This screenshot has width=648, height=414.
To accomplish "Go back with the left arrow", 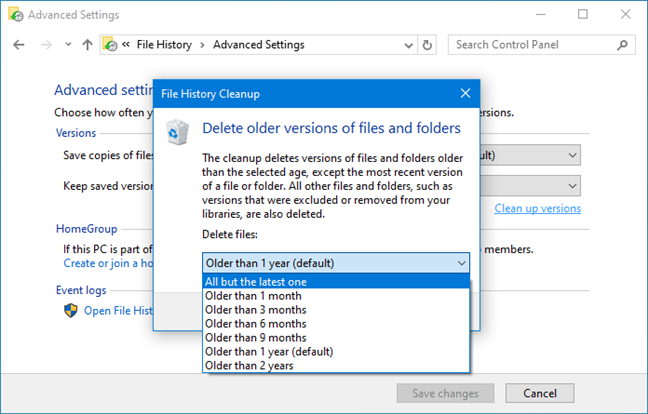I will pos(19,45).
